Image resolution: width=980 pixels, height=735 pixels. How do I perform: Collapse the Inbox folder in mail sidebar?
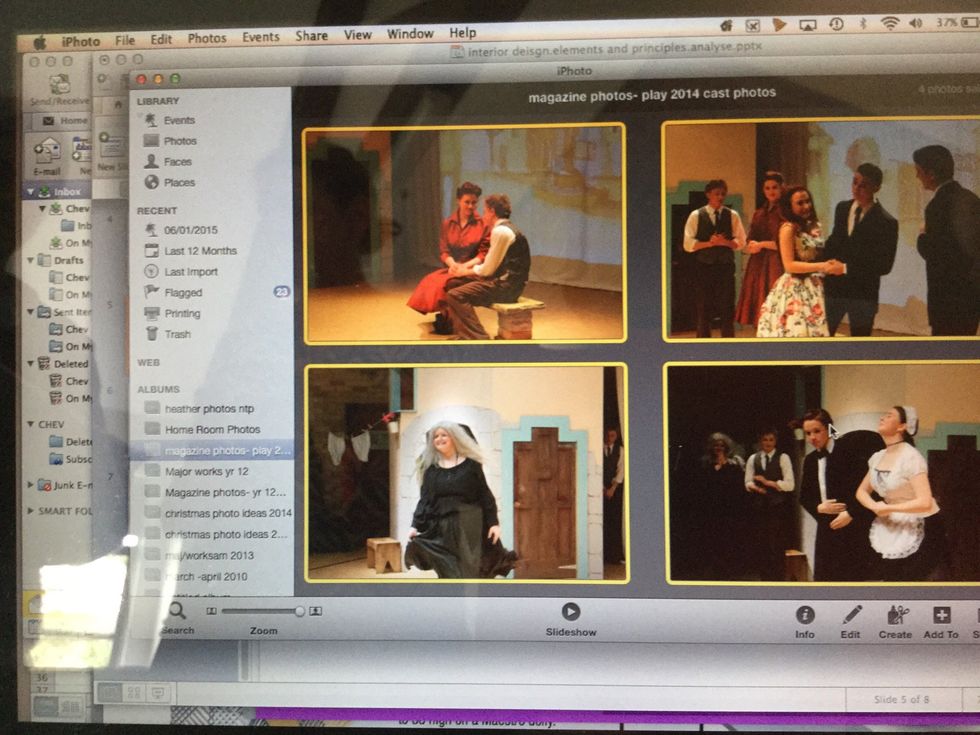click(31, 191)
